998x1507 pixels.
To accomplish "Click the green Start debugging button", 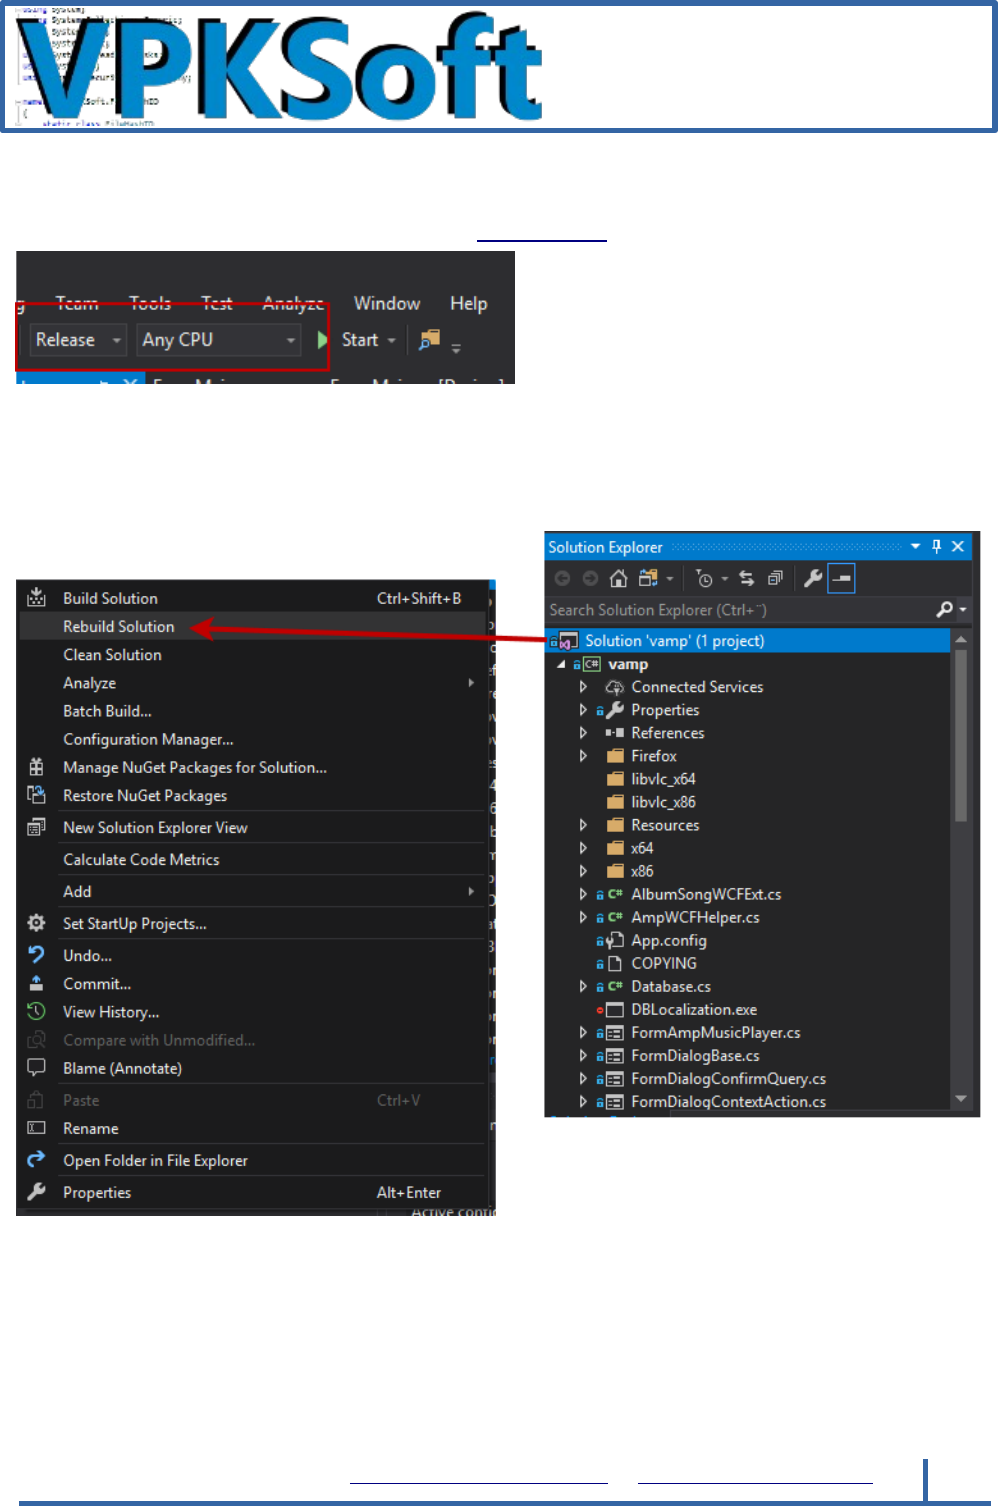I will (323, 340).
